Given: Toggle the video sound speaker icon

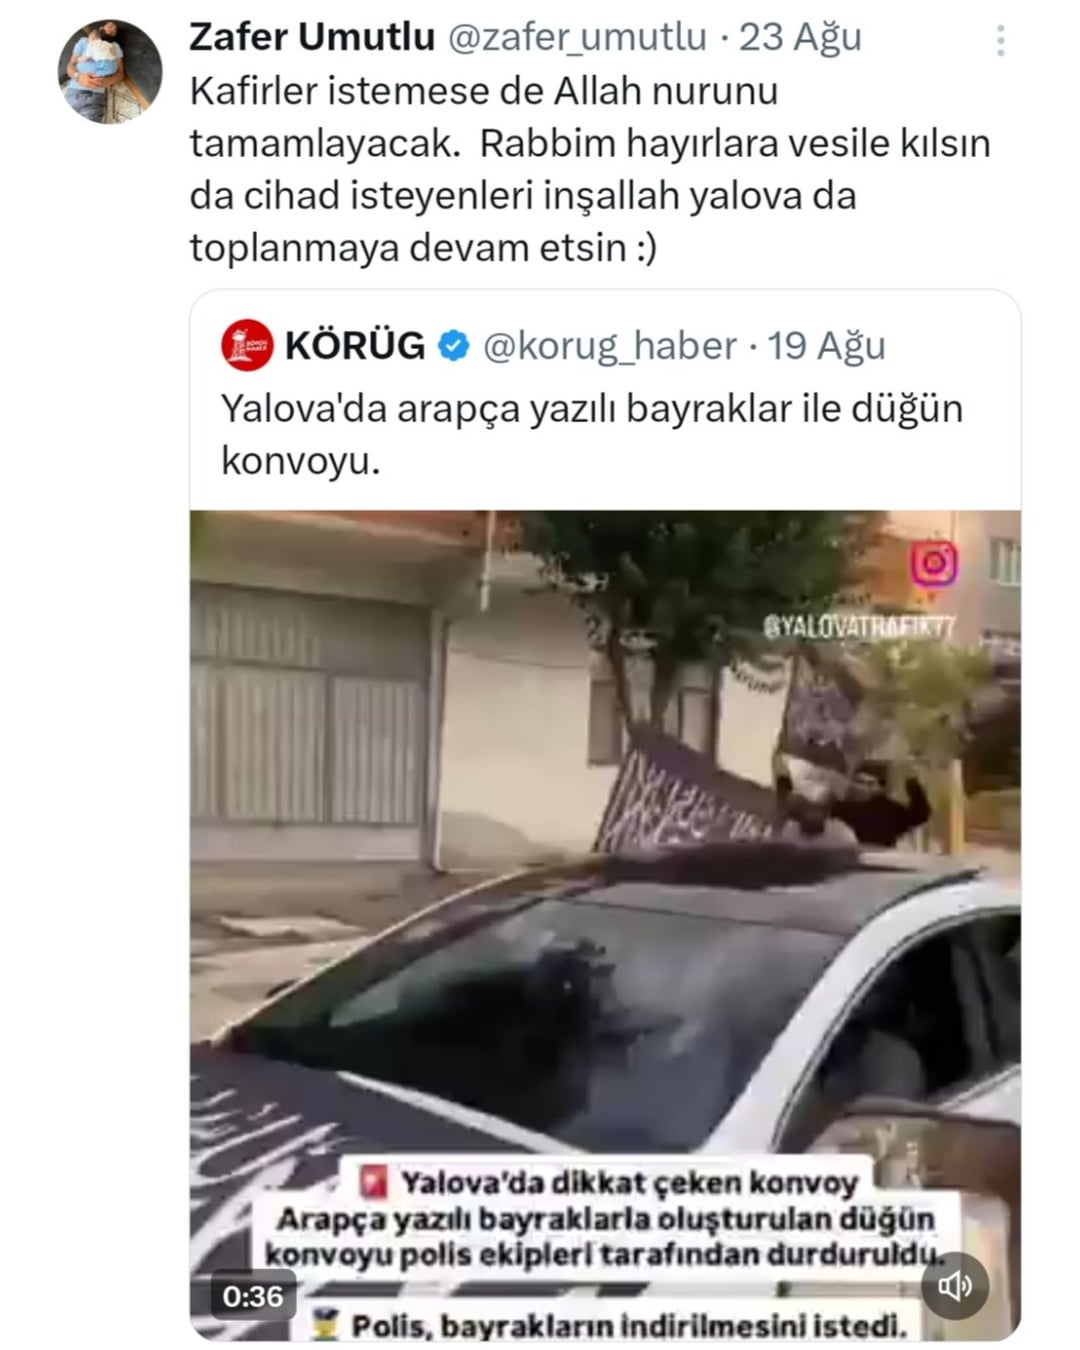Looking at the screenshot, I should pyautogui.click(x=955, y=1286).
